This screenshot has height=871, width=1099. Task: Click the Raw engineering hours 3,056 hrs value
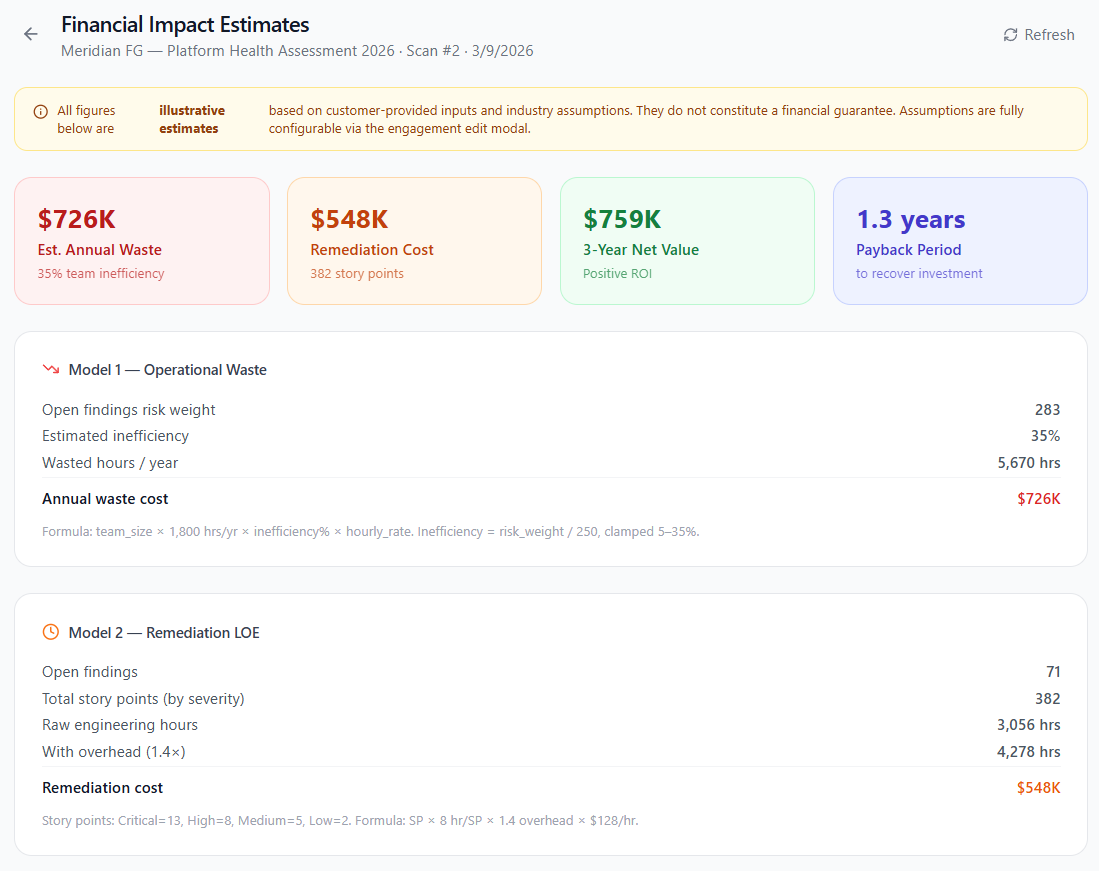1028,725
